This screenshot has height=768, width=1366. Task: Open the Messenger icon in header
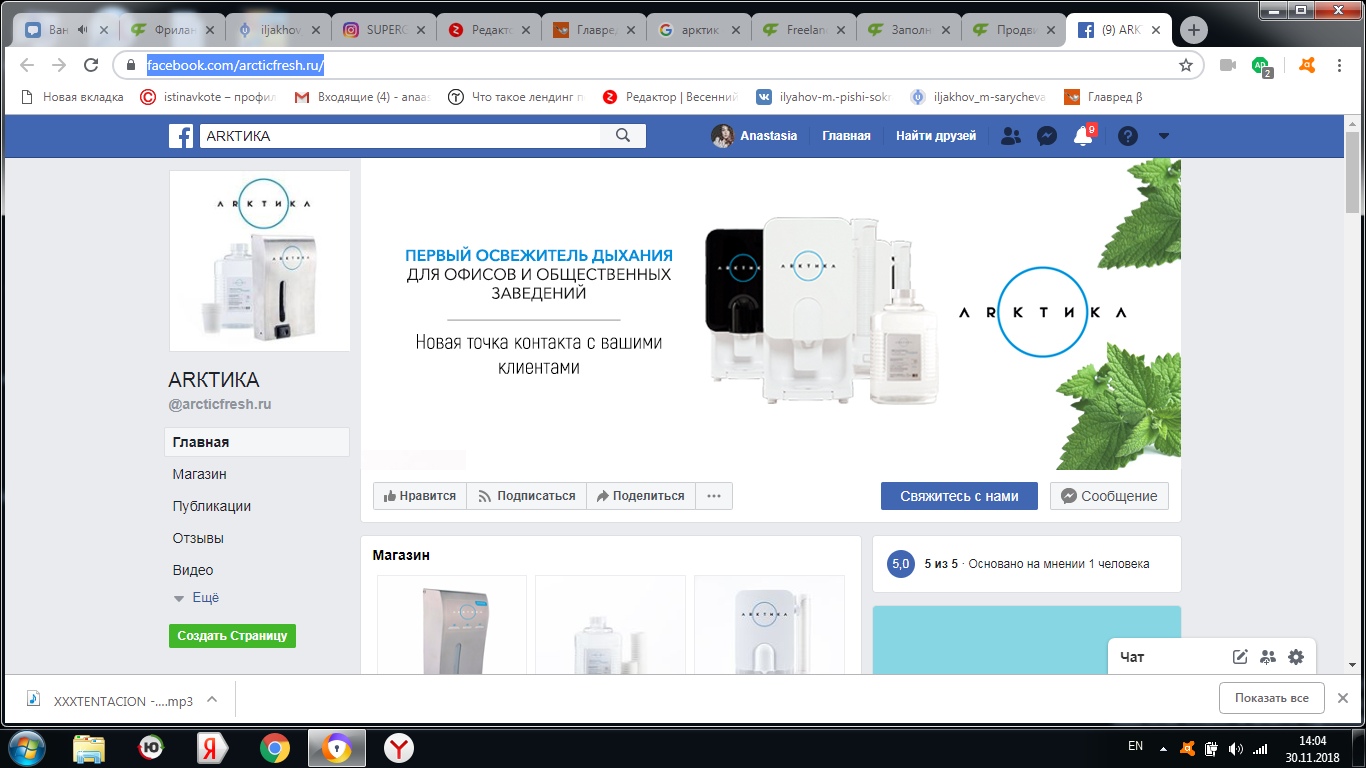1047,136
